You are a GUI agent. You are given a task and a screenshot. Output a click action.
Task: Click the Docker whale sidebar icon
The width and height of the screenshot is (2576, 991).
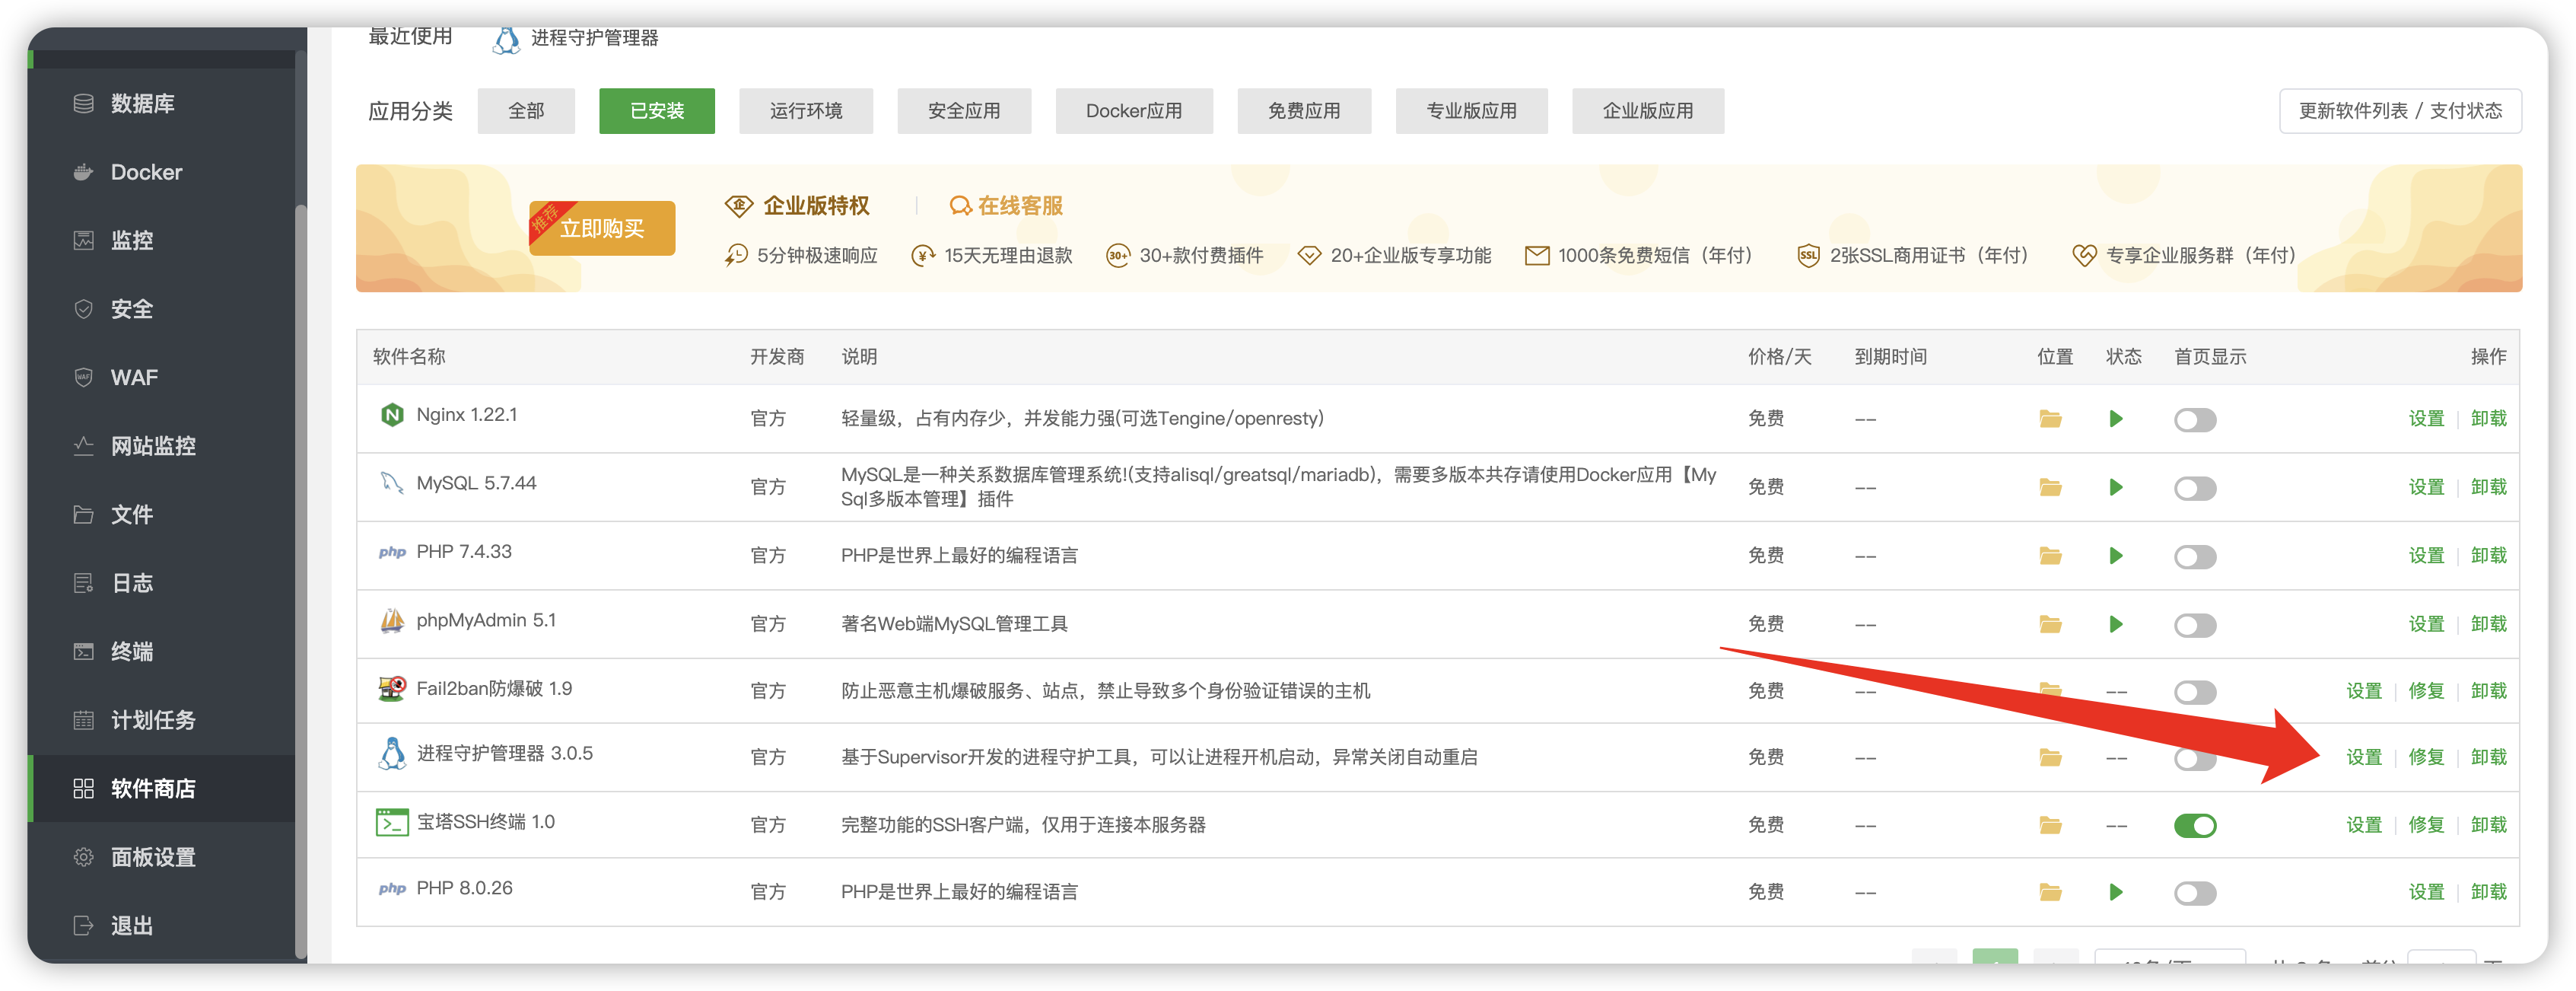click(84, 172)
